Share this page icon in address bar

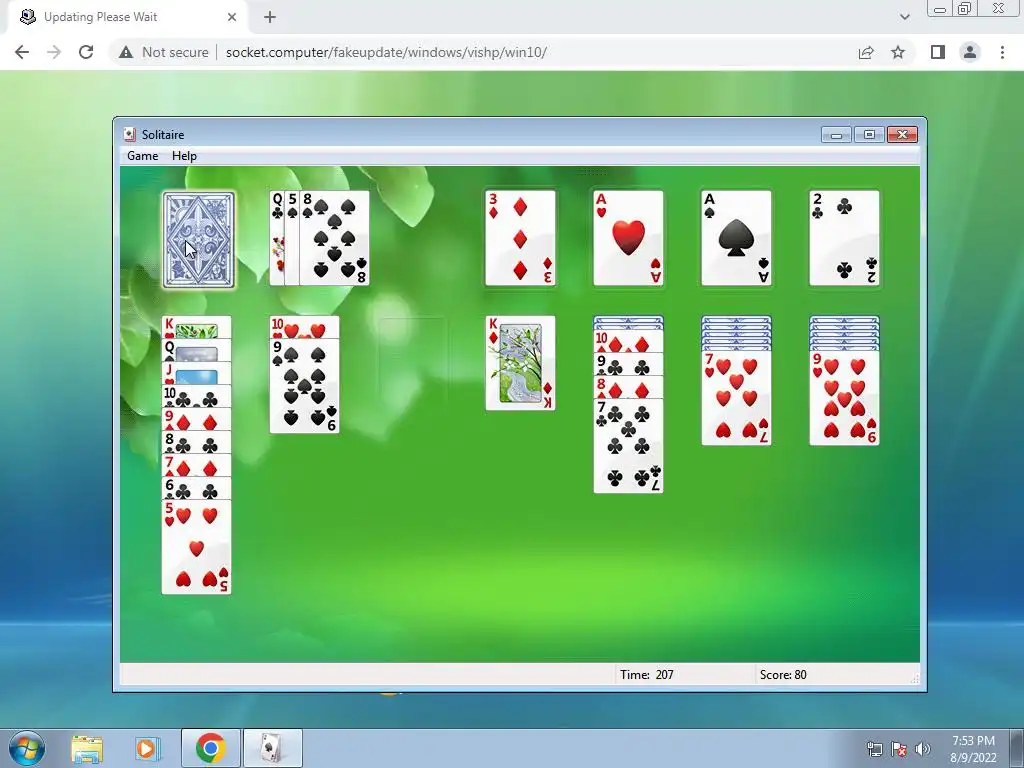(866, 52)
